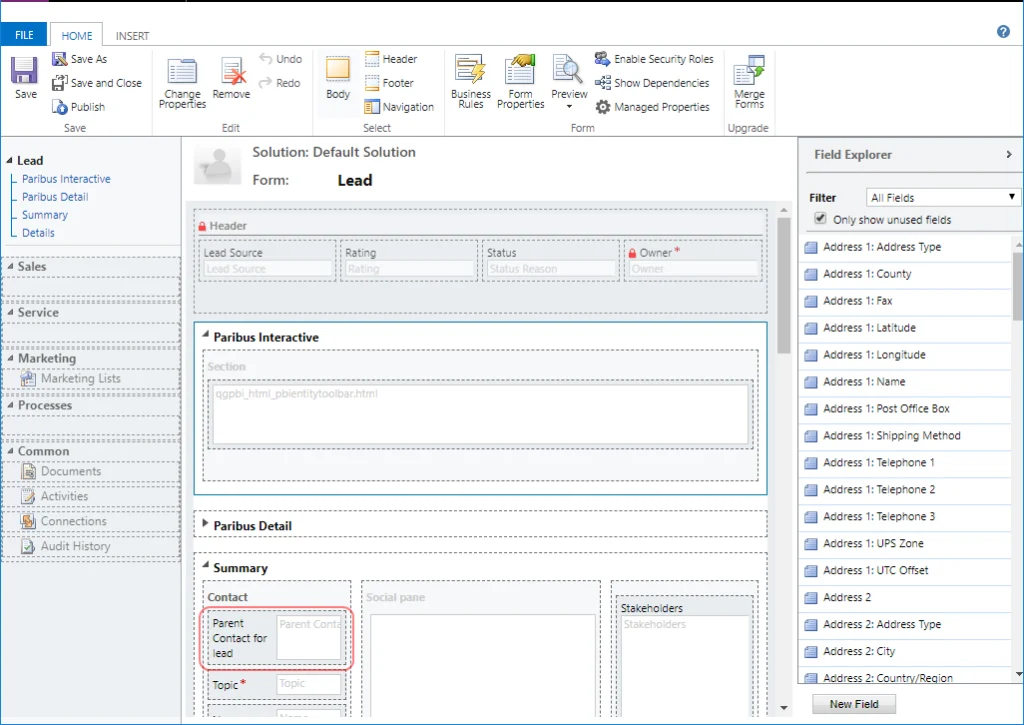Collapse the Marketing navigation group
The width and height of the screenshot is (1024, 725).
coord(10,358)
